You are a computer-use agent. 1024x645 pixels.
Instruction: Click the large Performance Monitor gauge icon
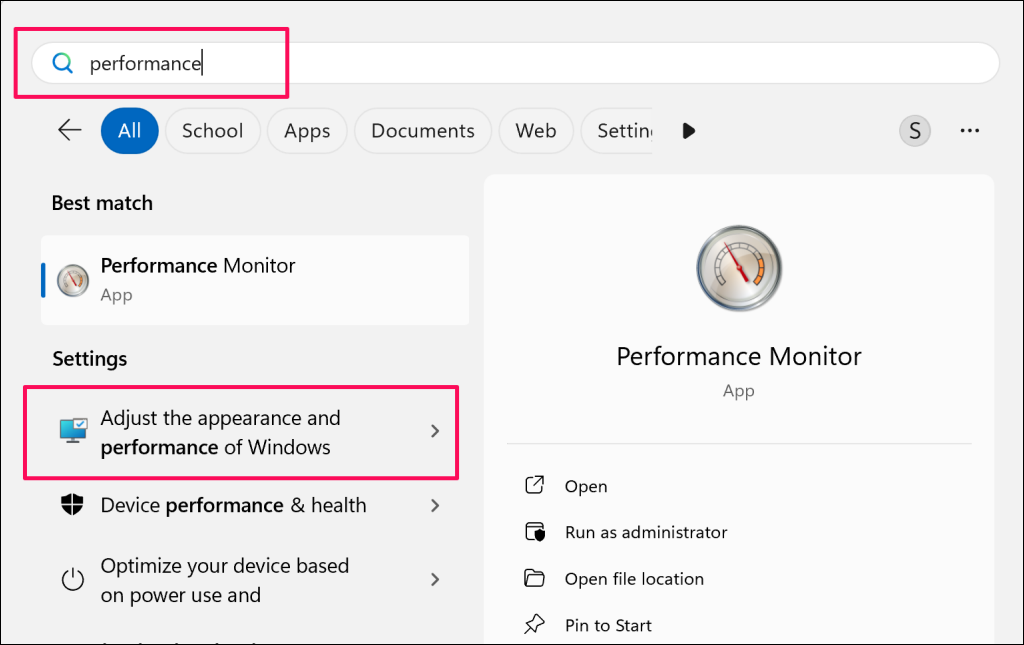[x=739, y=268]
